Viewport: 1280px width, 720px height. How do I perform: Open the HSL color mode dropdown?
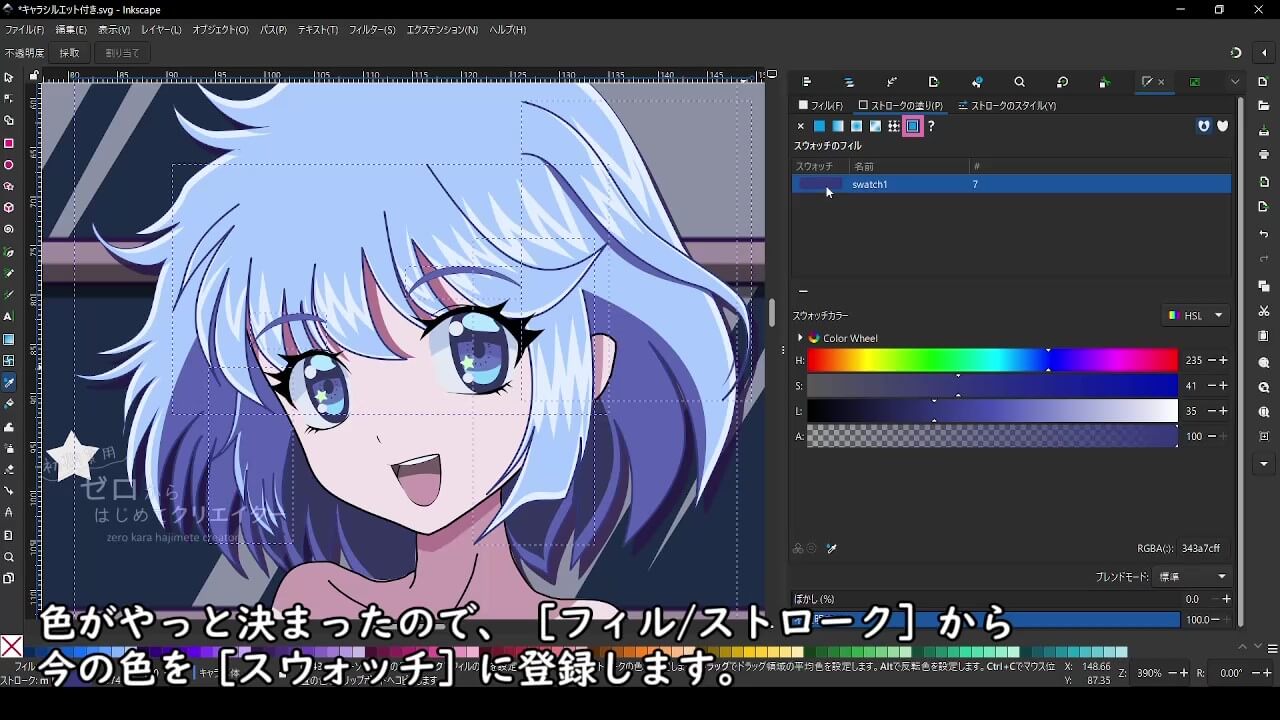[1196, 315]
